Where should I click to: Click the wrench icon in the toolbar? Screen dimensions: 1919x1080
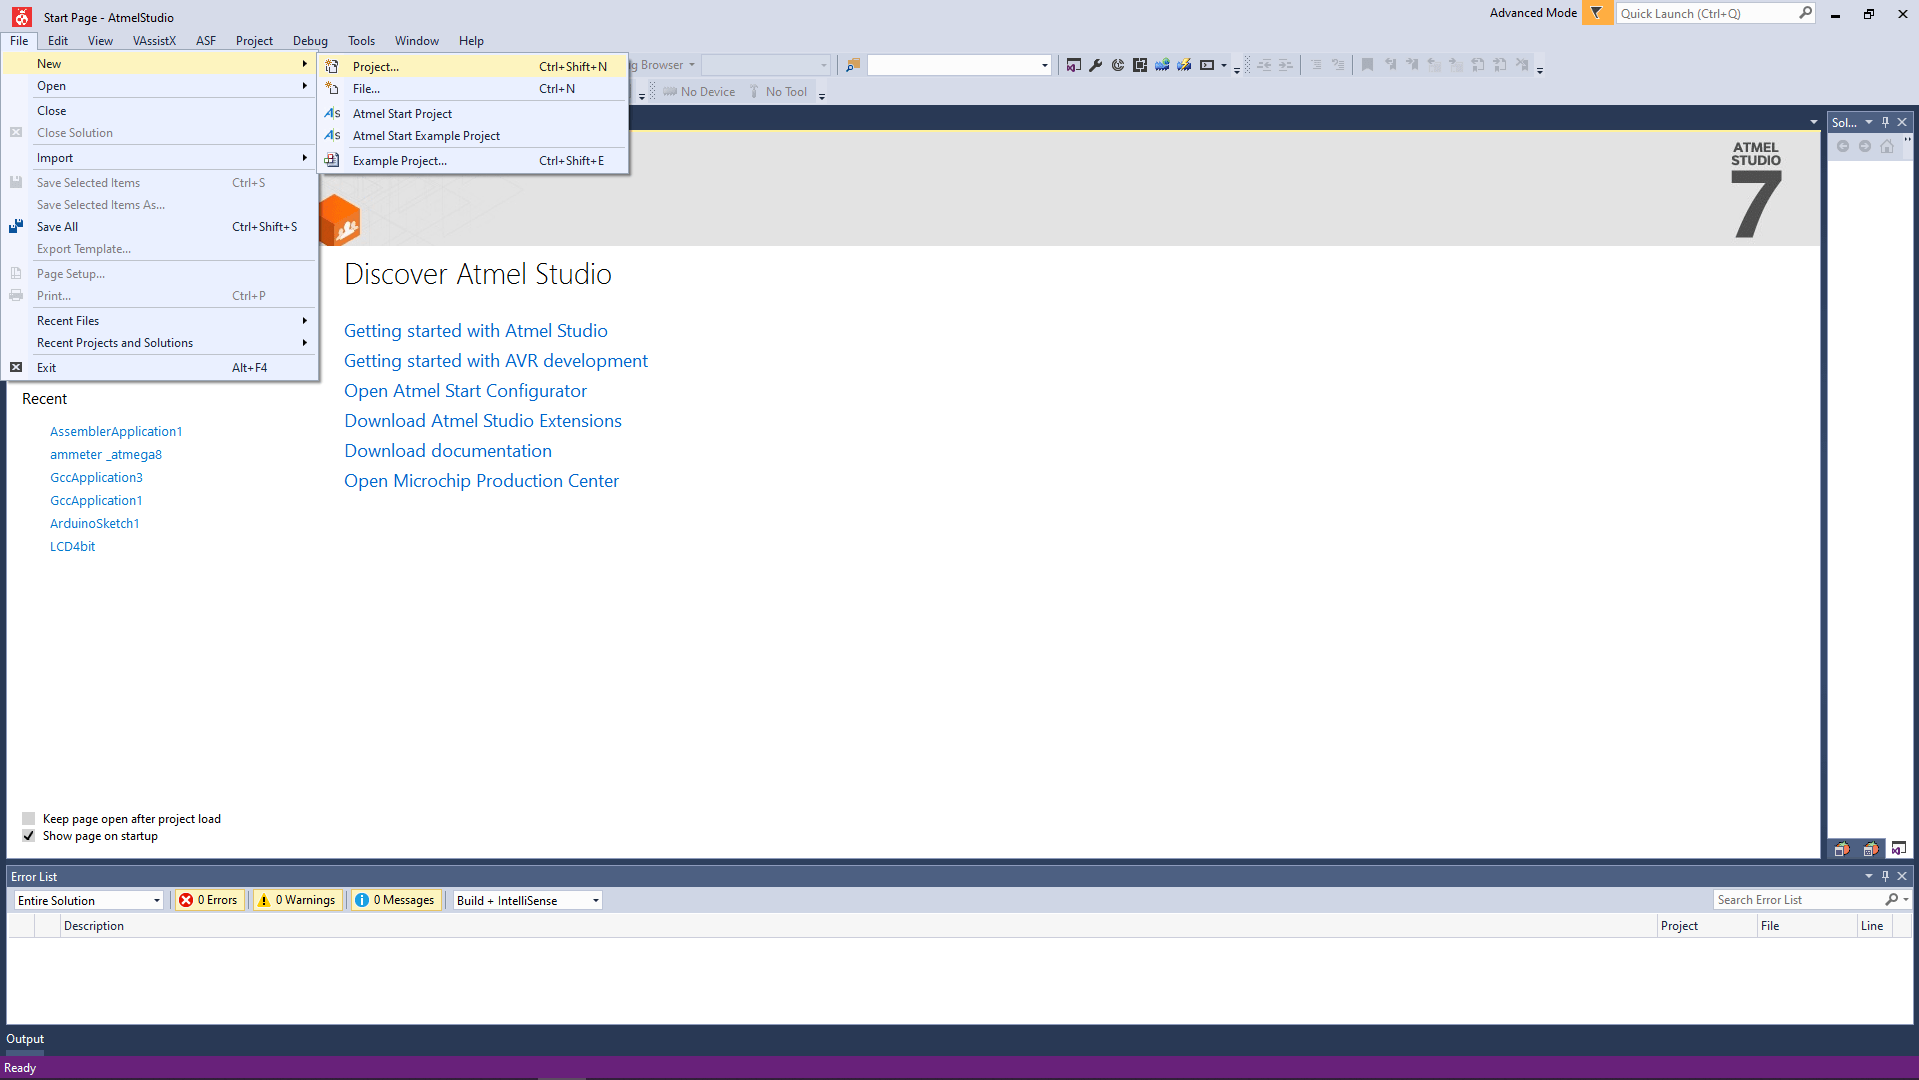pos(1096,65)
